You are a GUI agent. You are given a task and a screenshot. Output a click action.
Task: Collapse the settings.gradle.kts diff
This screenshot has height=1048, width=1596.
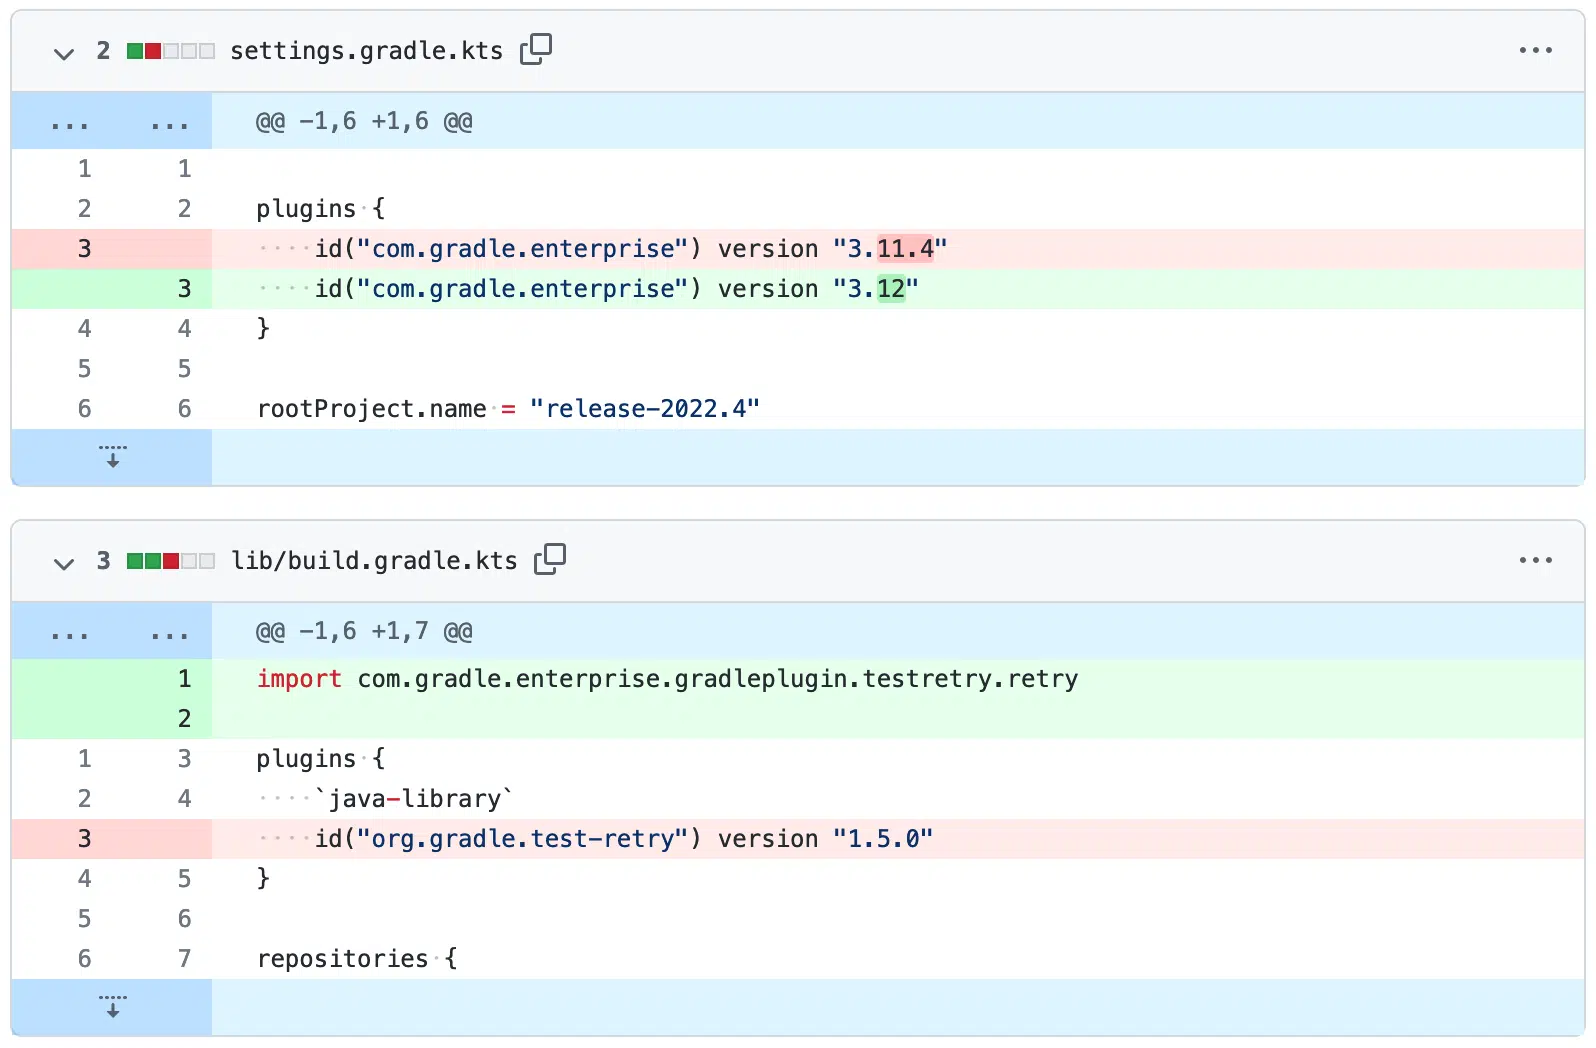point(64,53)
